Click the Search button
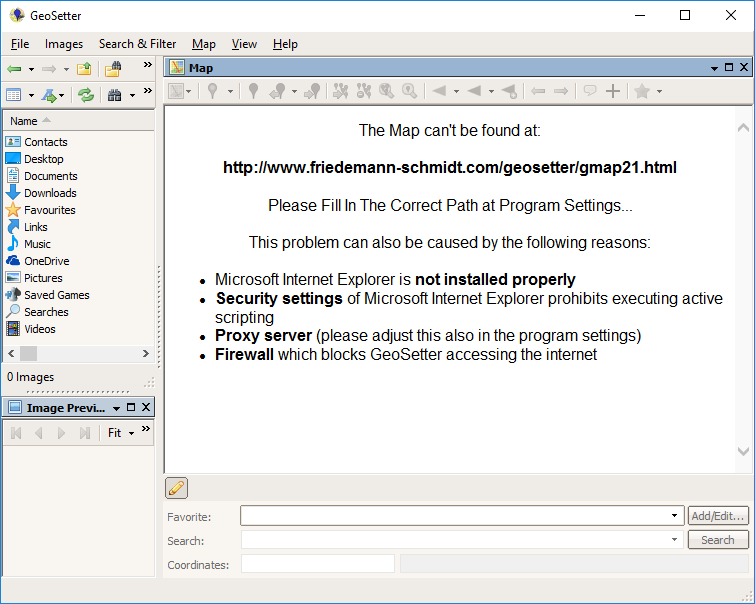Image resolution: width=755 pixels, height=604 pixels. pos(718,539)
